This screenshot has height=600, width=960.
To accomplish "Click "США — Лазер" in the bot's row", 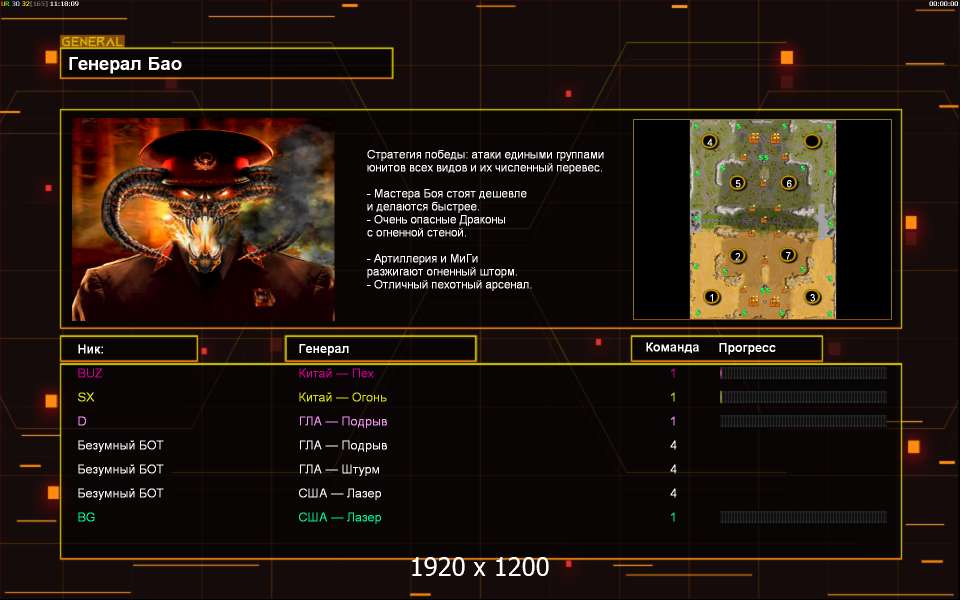I will click(340, 493).
